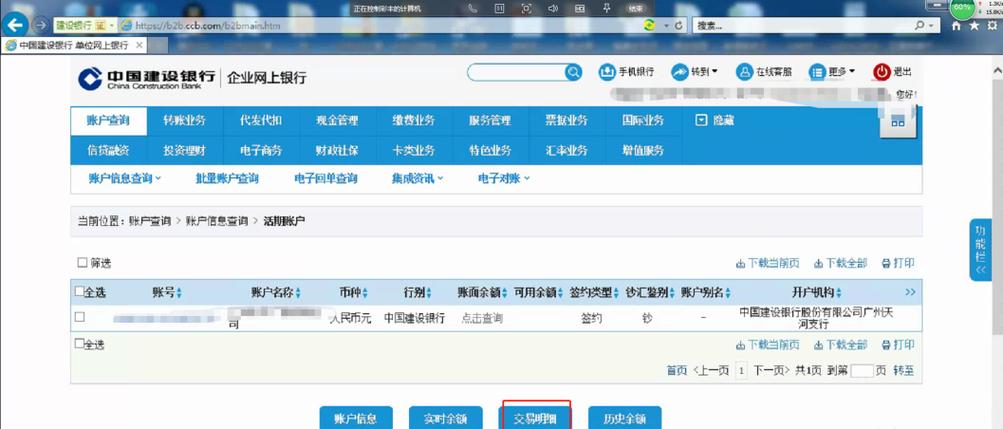Click 交易明细 button
Screen dimensions: 1003x429
(x=535, y=418)
